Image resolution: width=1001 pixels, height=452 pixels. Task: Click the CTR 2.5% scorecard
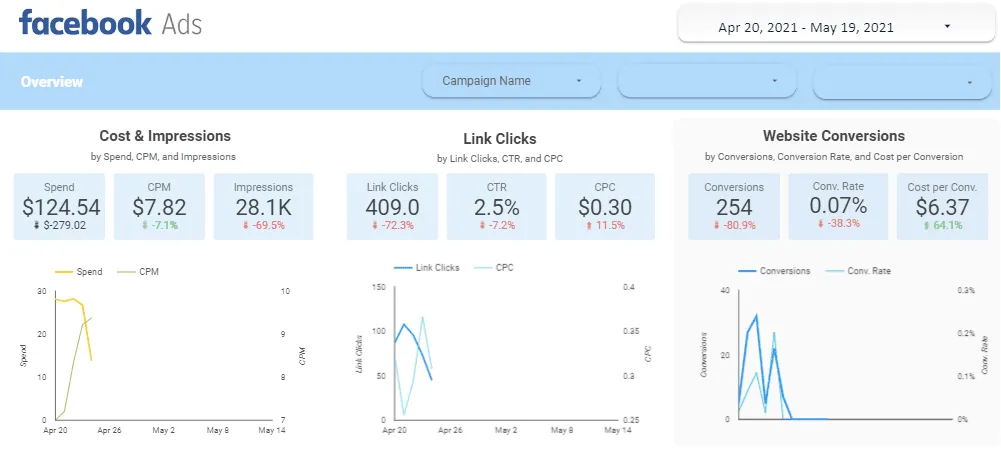[x=496, y=207]
